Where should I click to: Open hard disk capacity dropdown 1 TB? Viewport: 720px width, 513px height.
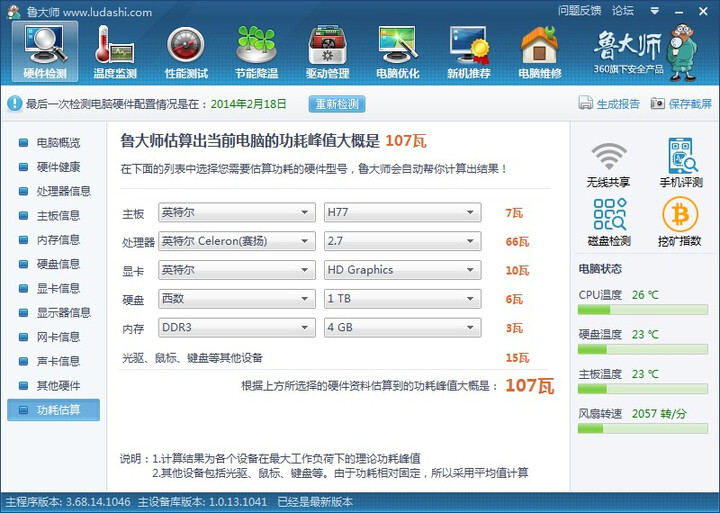(x=403, y=299)
